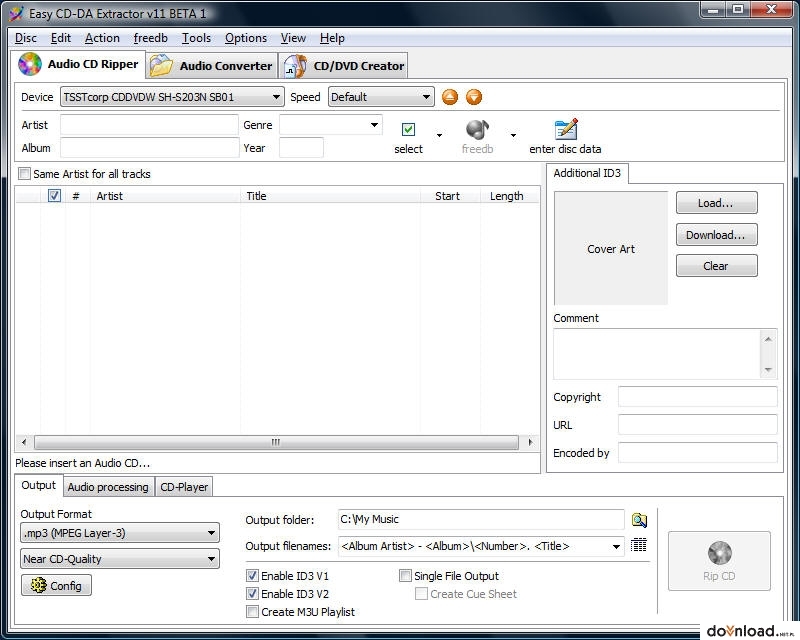This screenshot has width=800, height=640.
Task: Click the select tracks checkmark icon
Action: pyautogui.click(x=408, y=129)
